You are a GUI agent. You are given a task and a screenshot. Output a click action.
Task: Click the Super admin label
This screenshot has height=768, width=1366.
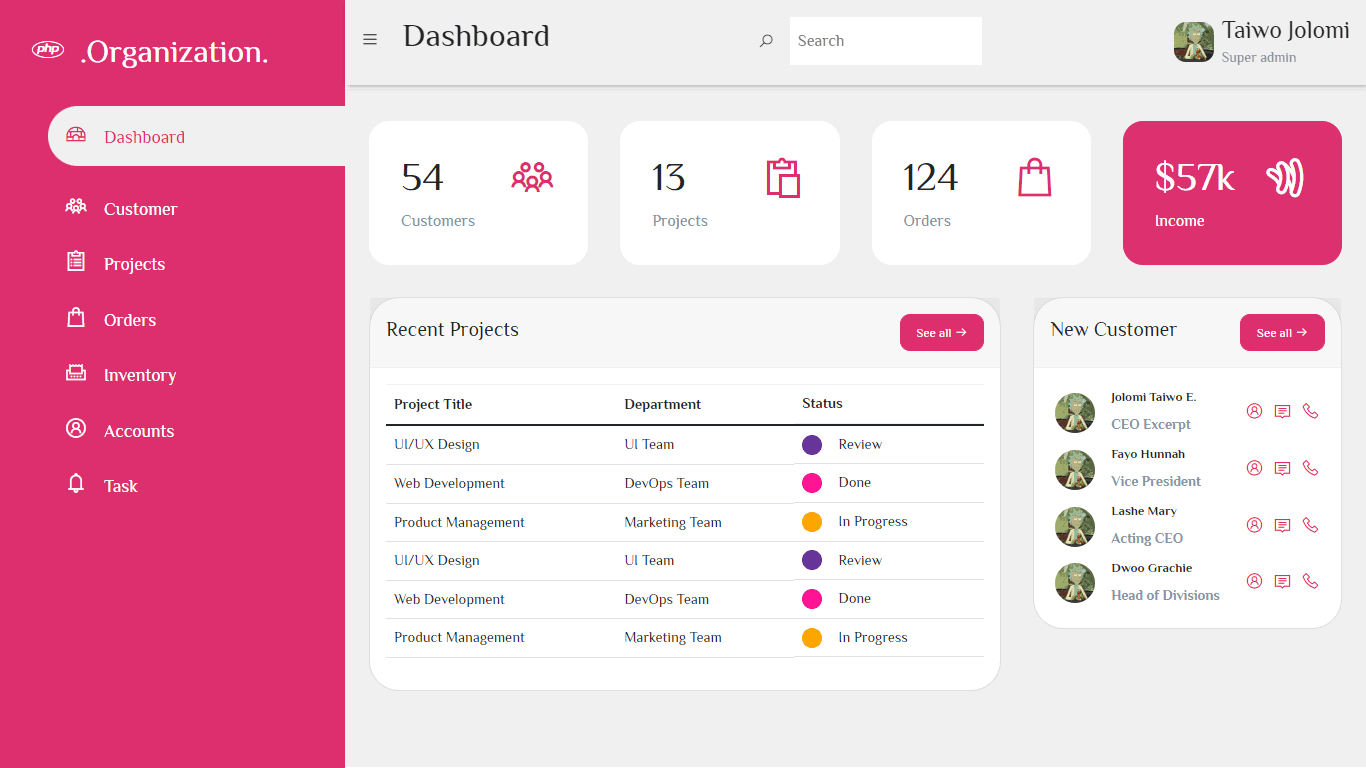(1259, 57)
